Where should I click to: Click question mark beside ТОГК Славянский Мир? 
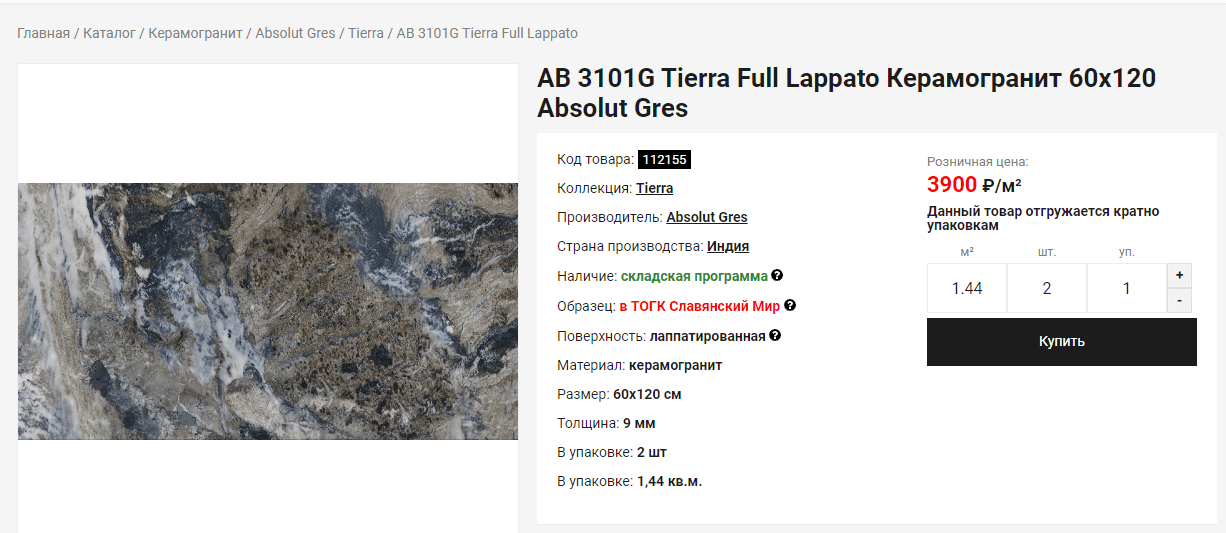tap(790, 305)
